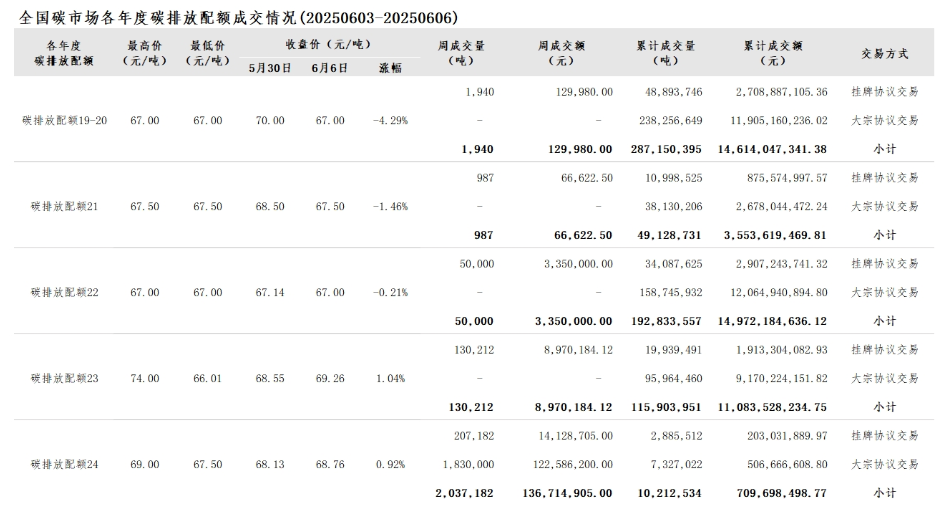Select the 涨幅 column header

tap(390, 68)
